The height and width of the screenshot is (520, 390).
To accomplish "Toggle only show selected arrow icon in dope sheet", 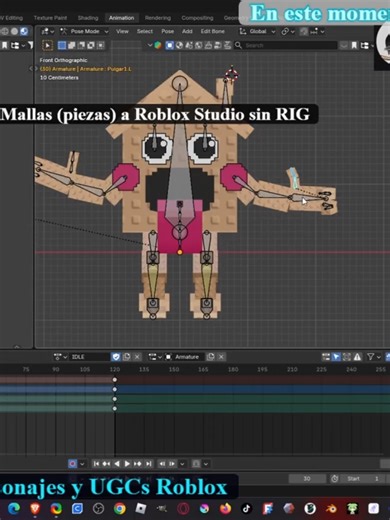I will pyautogui.click(x=336, y=357).
